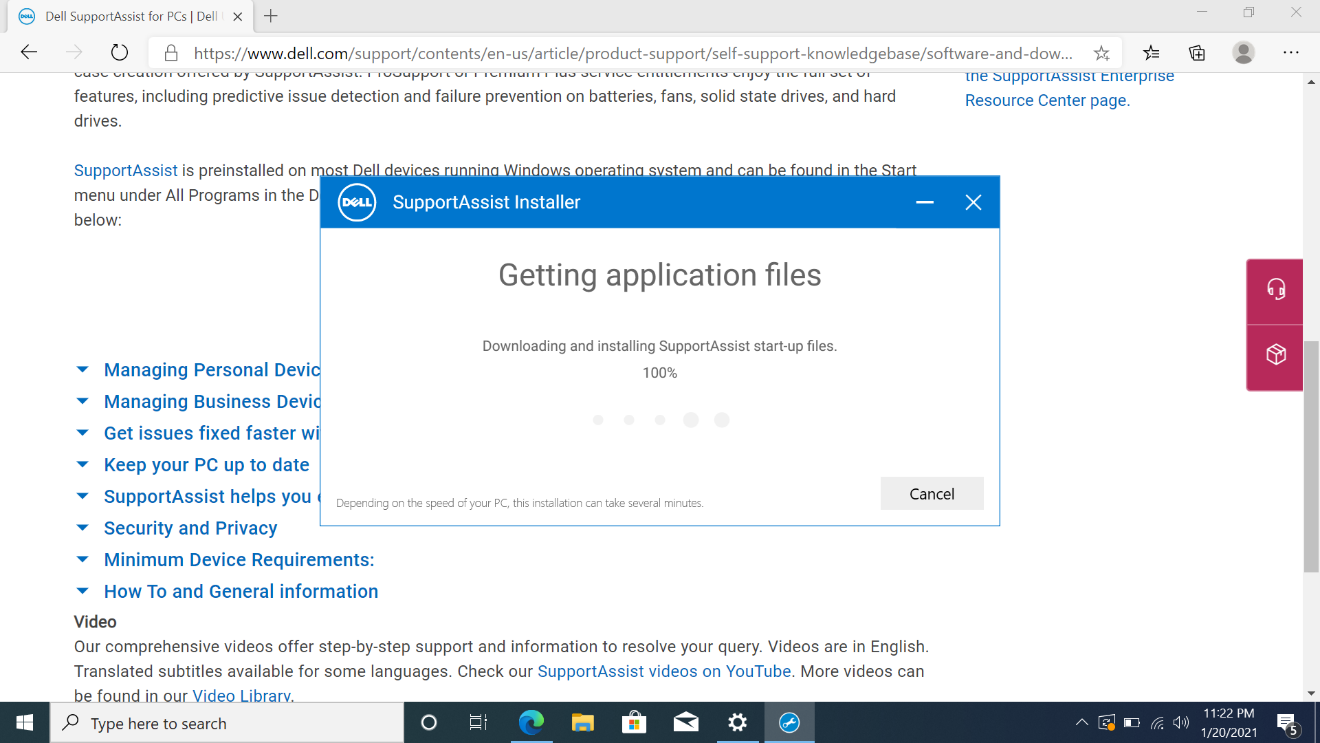Select the Dell SupportAssist for PCs tab

(x=130, y=16)
